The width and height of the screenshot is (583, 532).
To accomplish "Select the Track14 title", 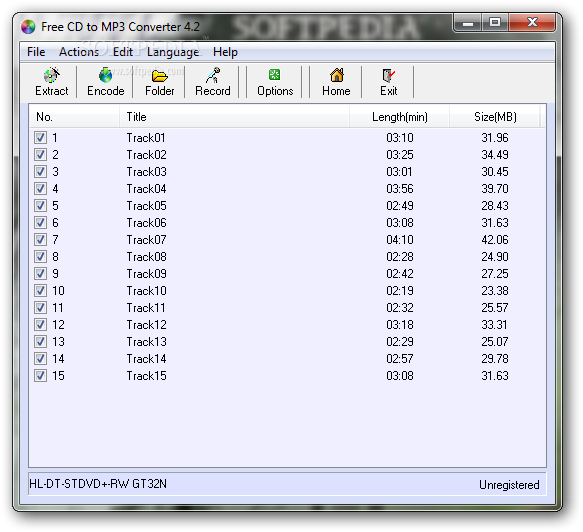I will tap(146, 359).
